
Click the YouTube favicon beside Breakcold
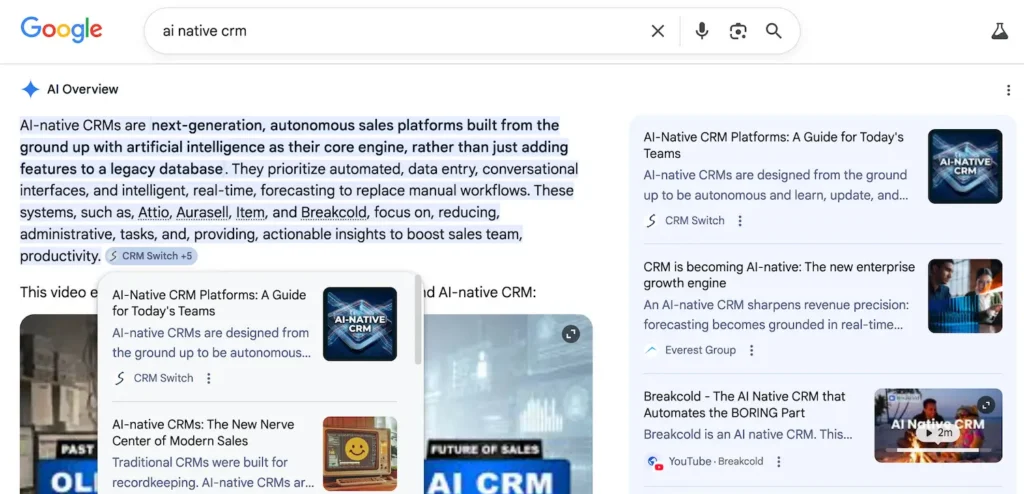(x=654, y=462)
